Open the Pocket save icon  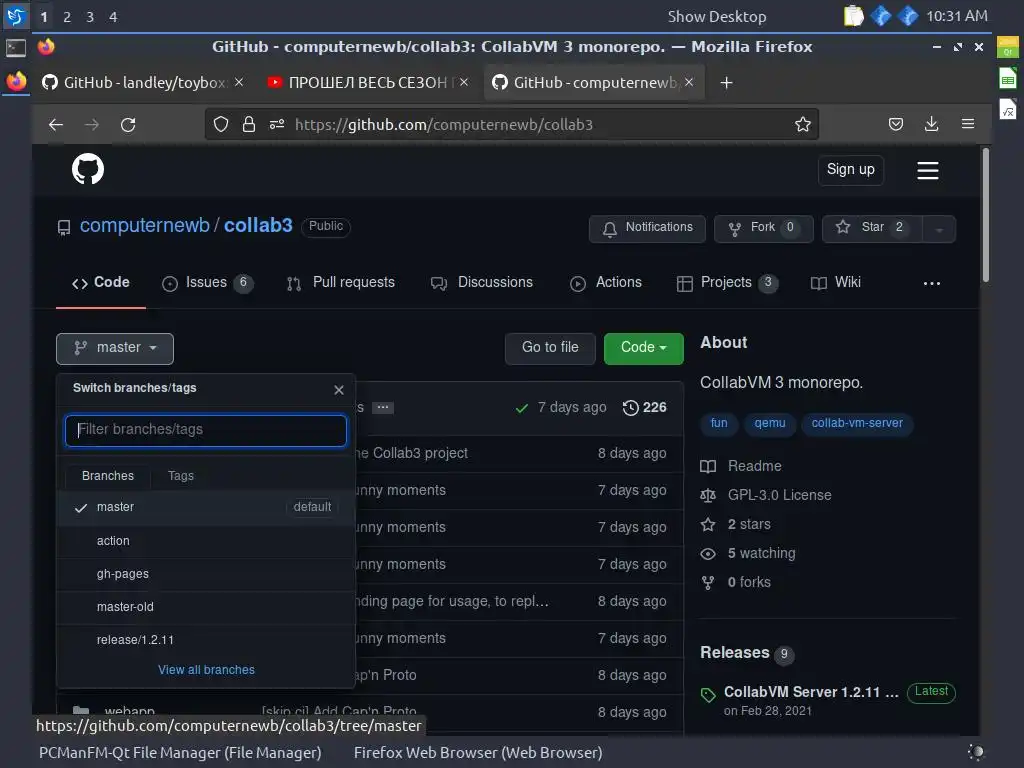pos(895,124)
